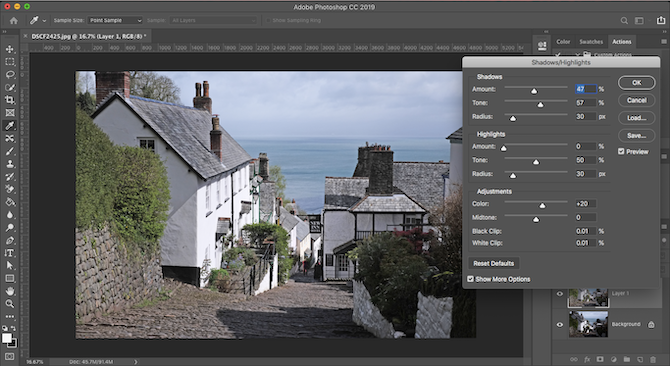
Task: Open the Eyedropper tool preset picker arrow
Action: (44, 20)
